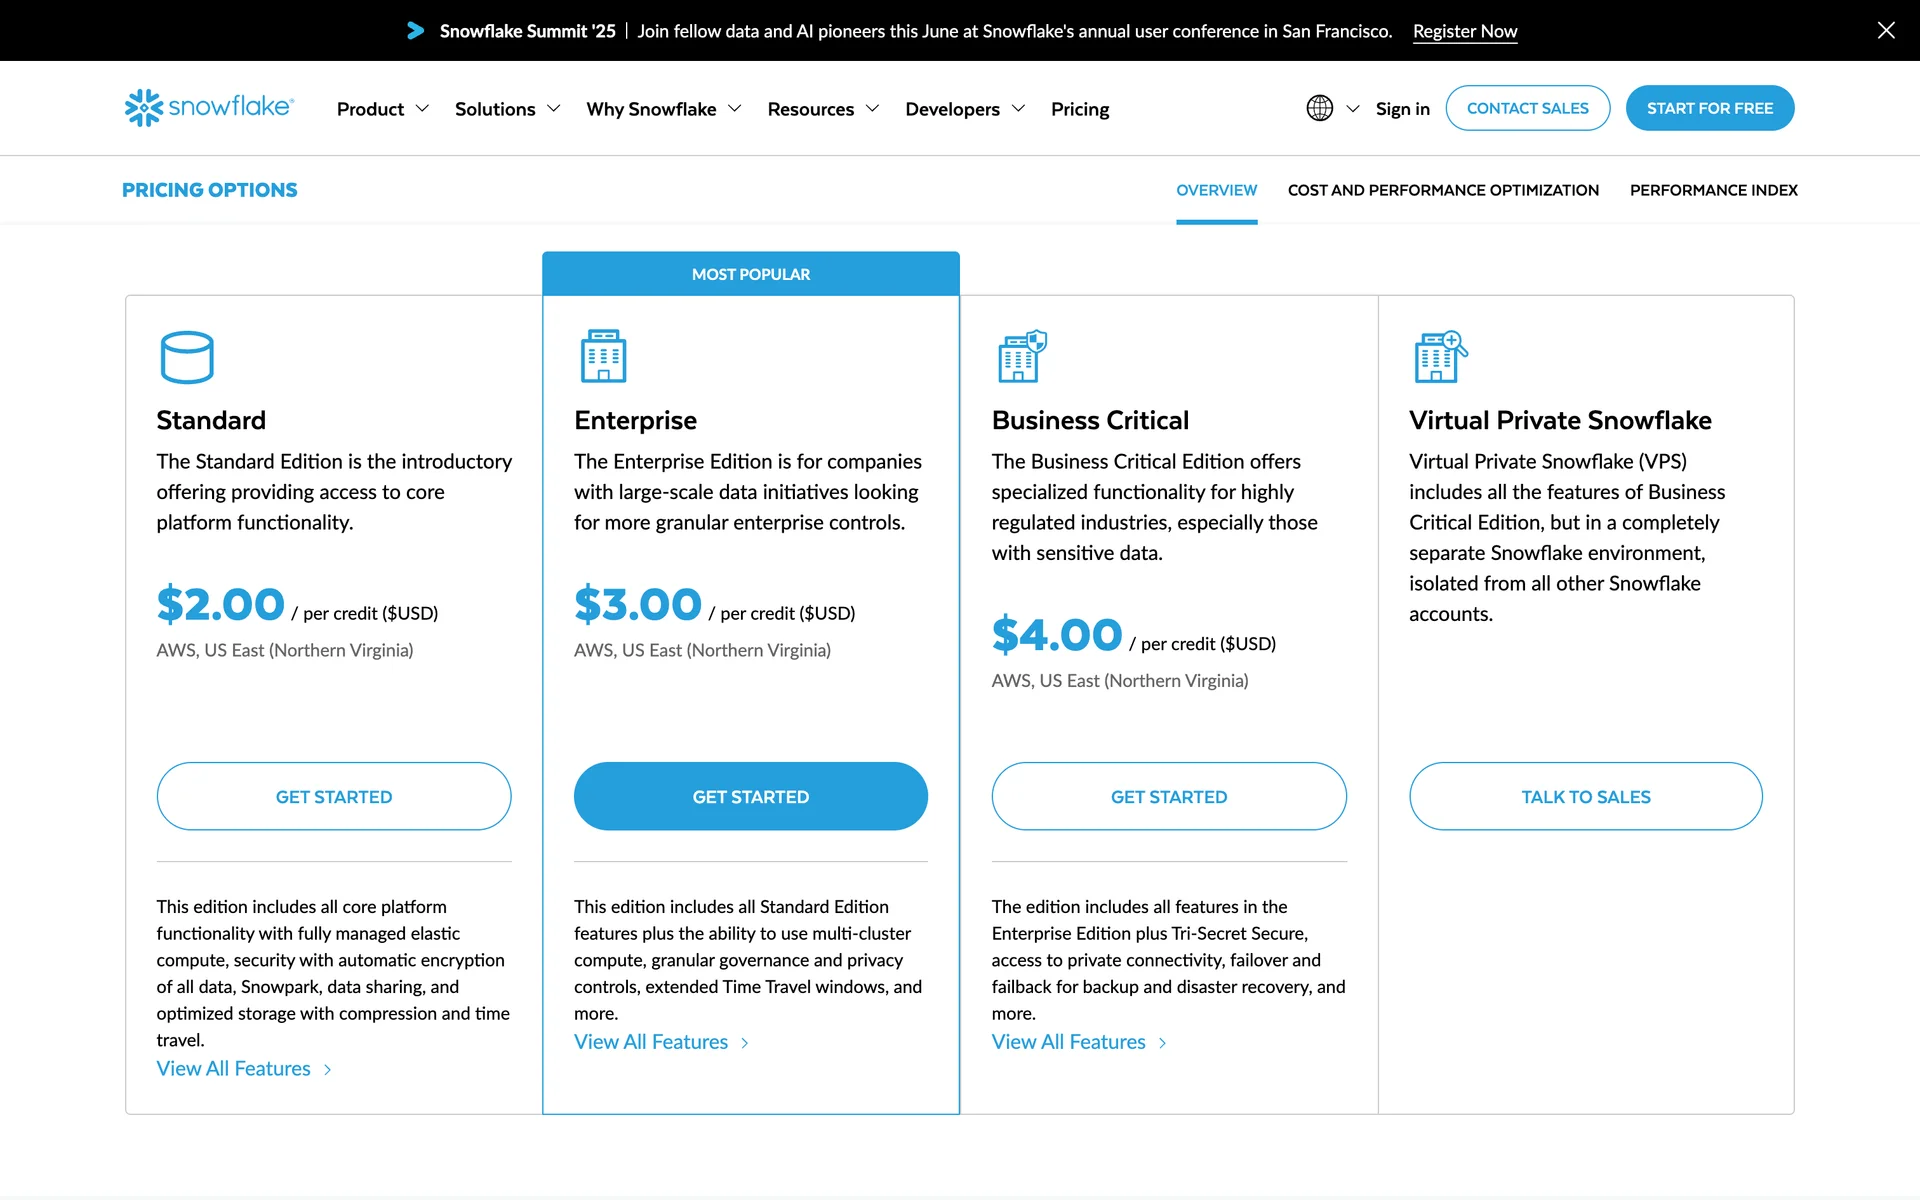The width and height of the screenshot is (1920, 1200).
Task: Click the Standard edition database icon
Action: pos(187,357)
